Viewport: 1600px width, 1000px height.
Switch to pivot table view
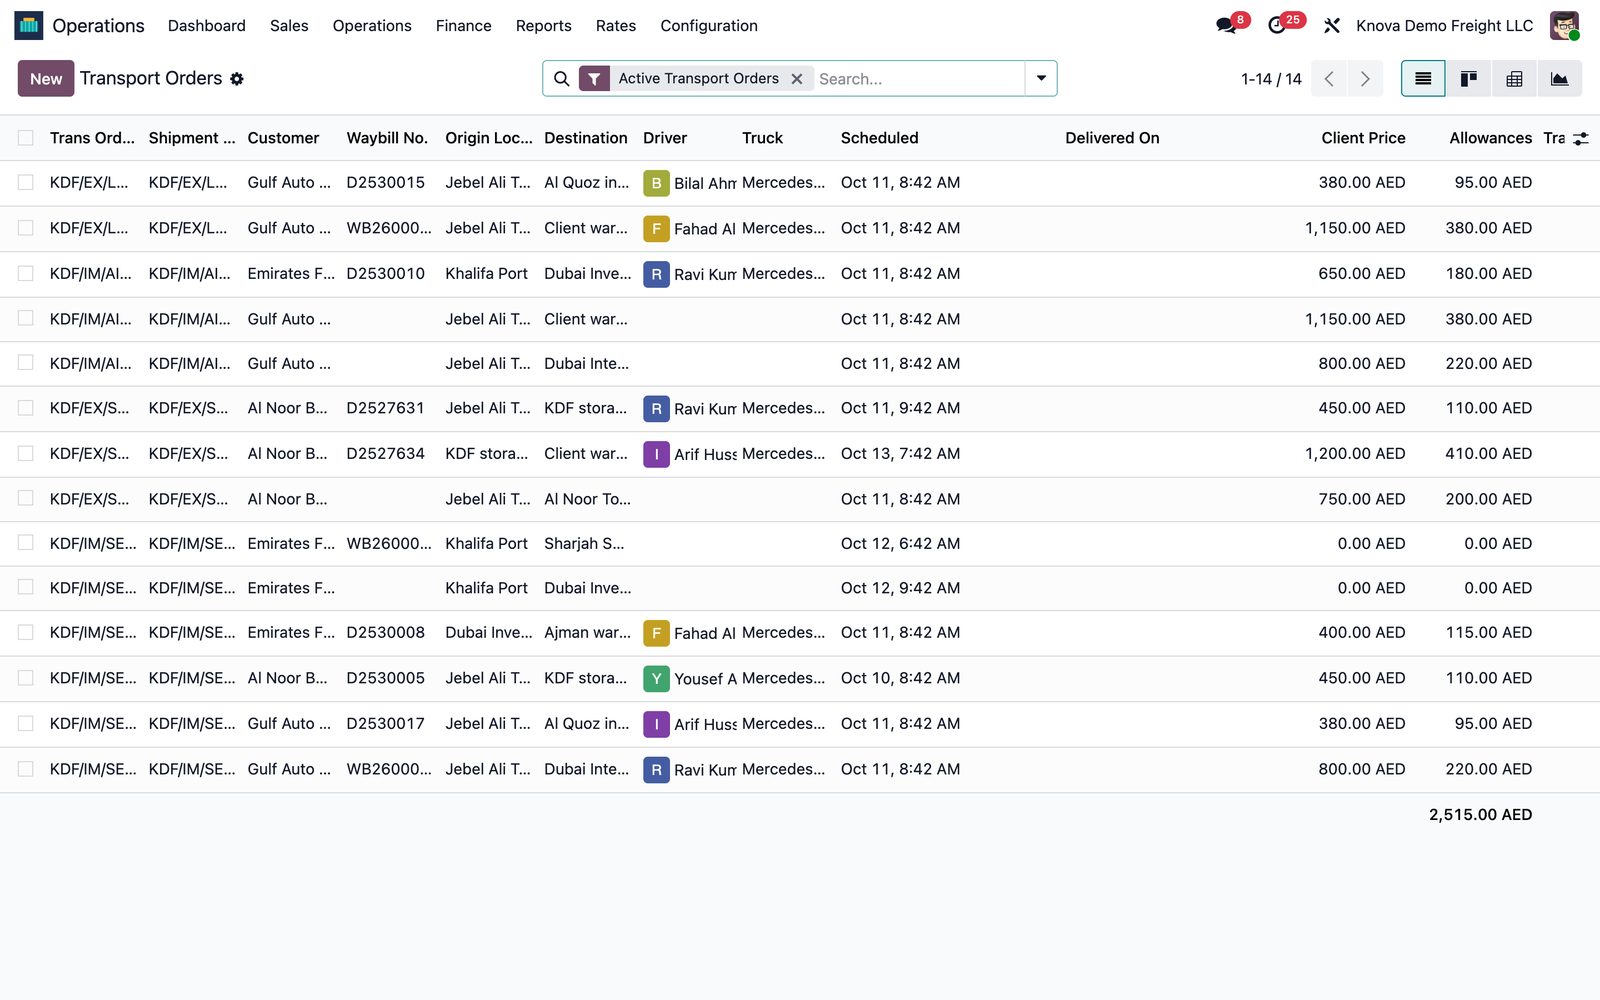point(1514,79)
